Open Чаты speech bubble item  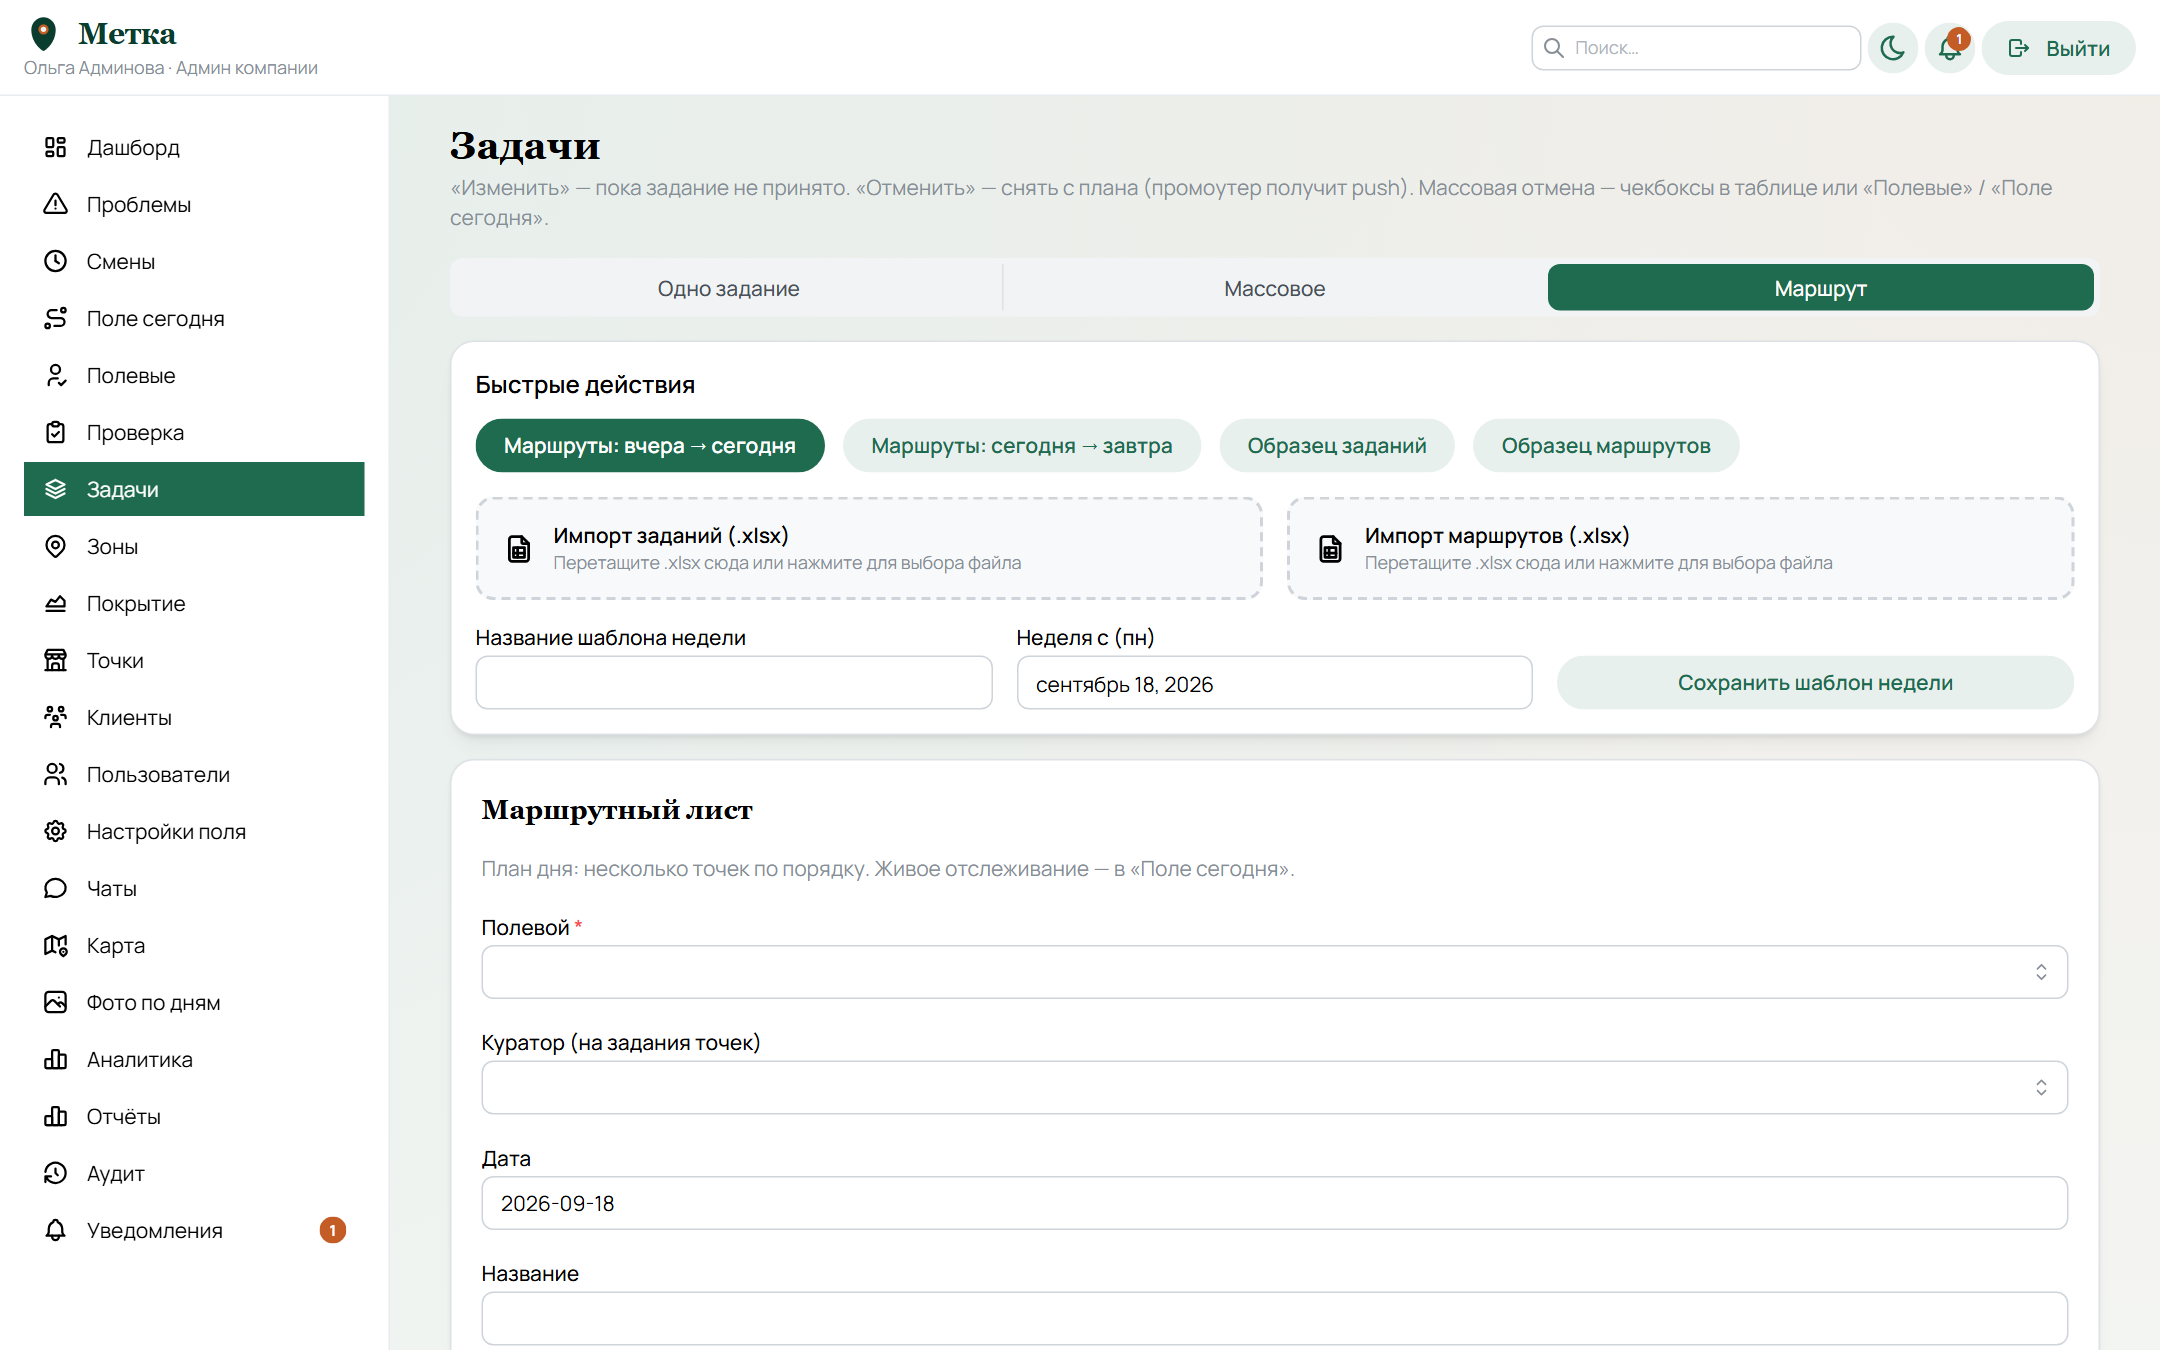pyautogui.click(x=56, y=888)
